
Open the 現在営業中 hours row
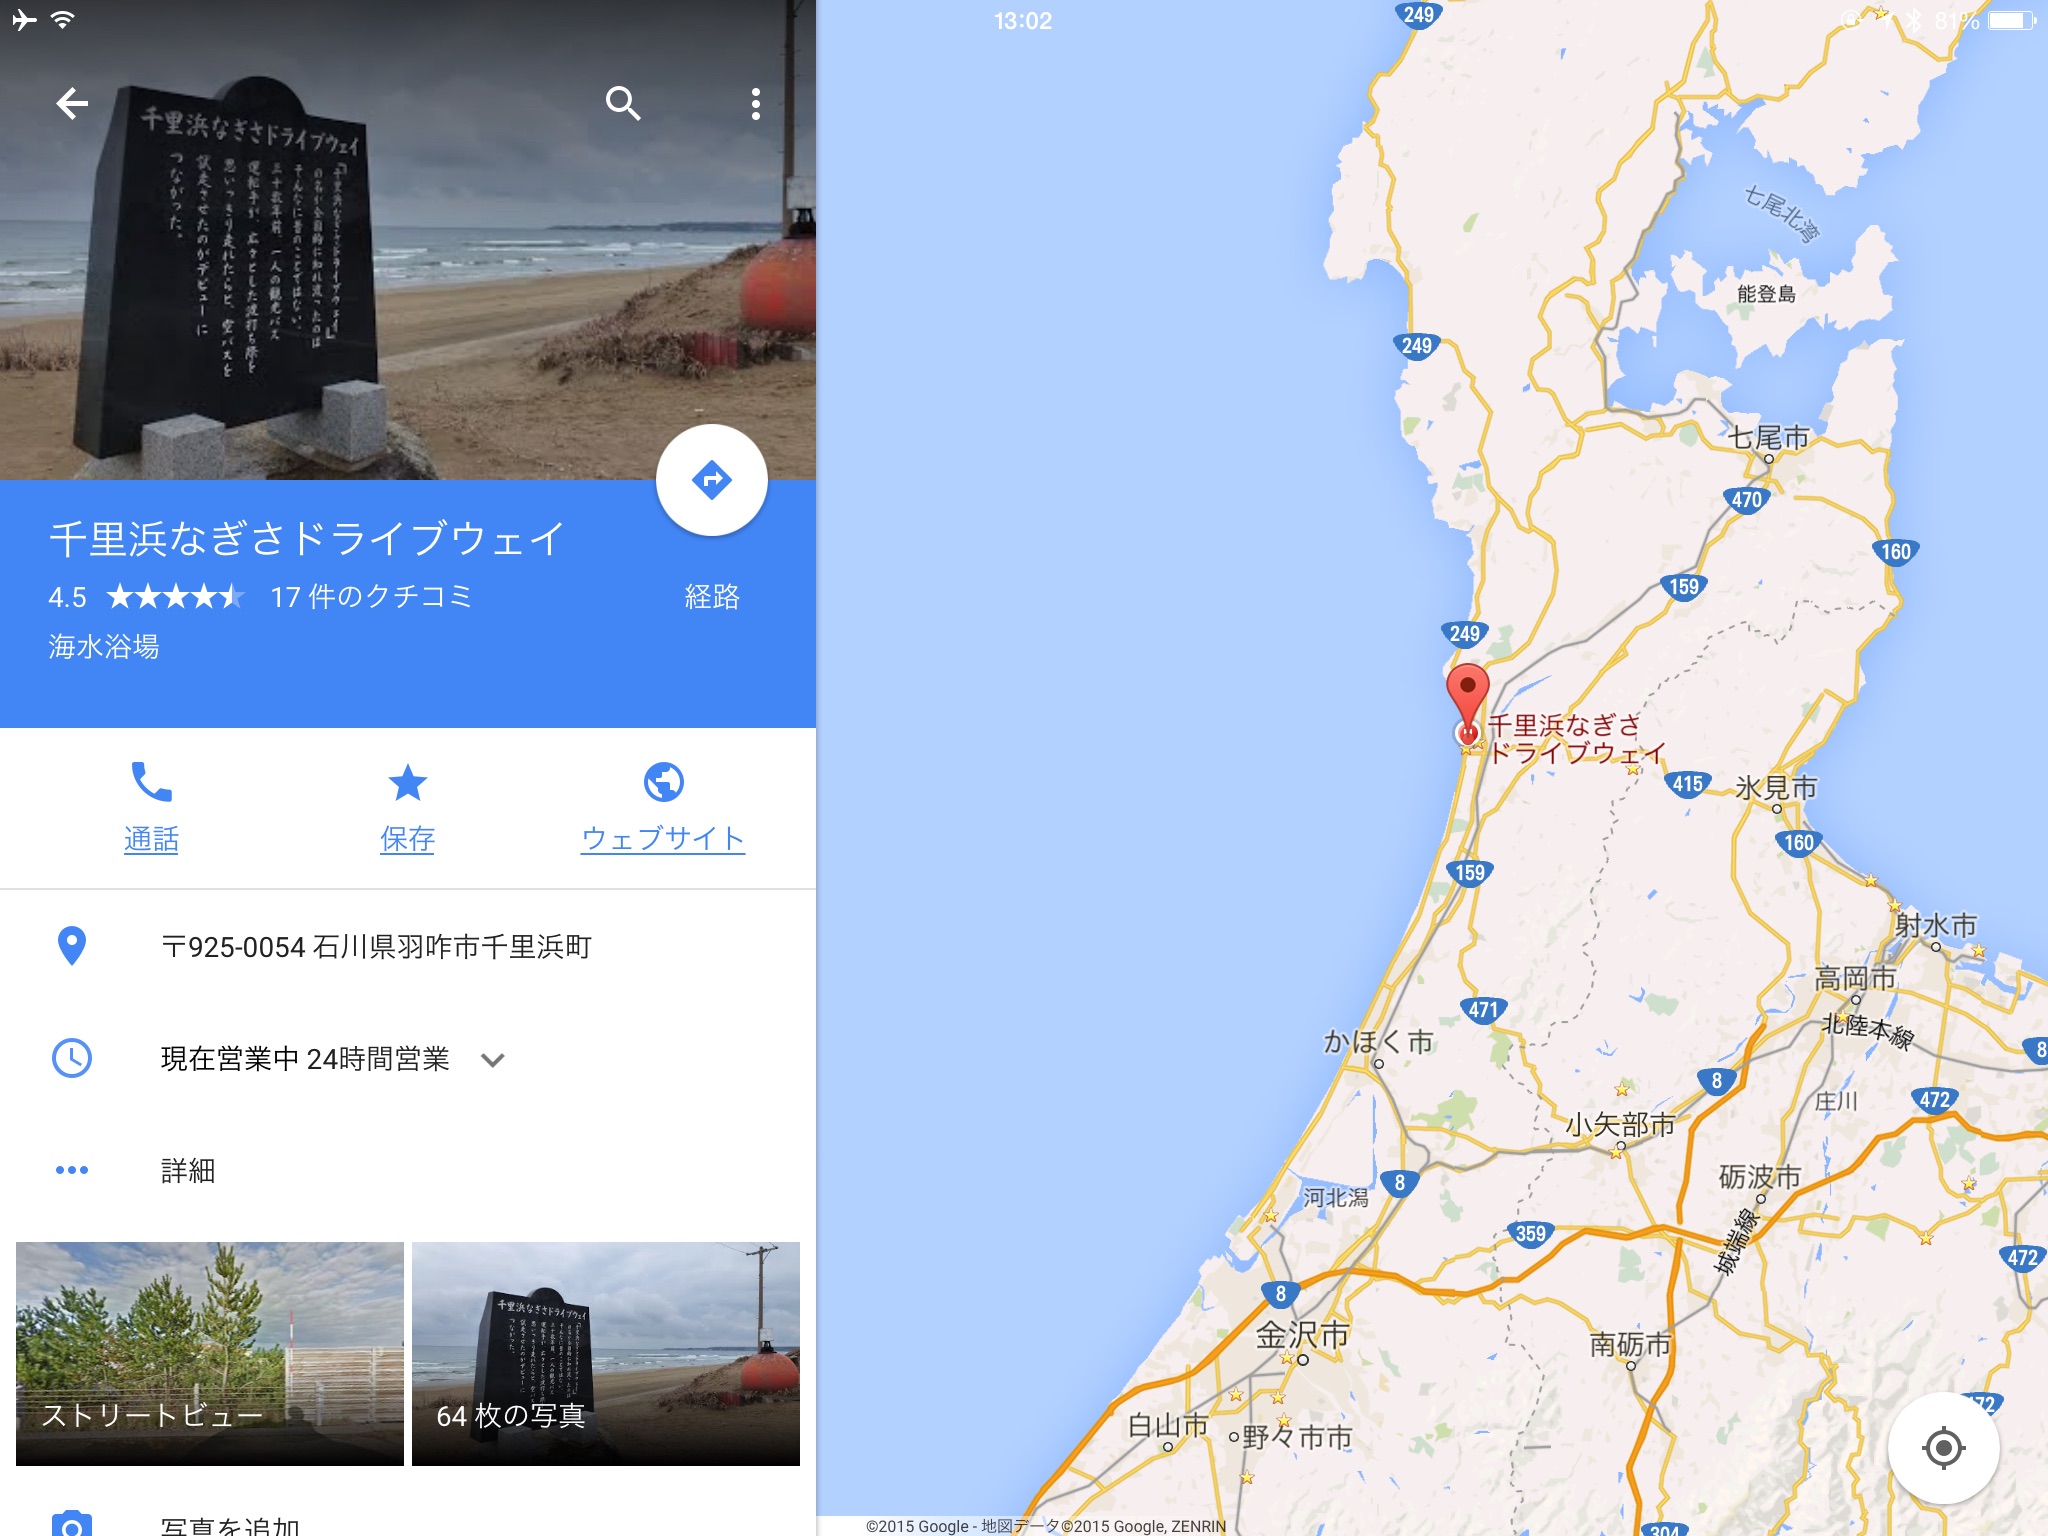point(408,1058)
